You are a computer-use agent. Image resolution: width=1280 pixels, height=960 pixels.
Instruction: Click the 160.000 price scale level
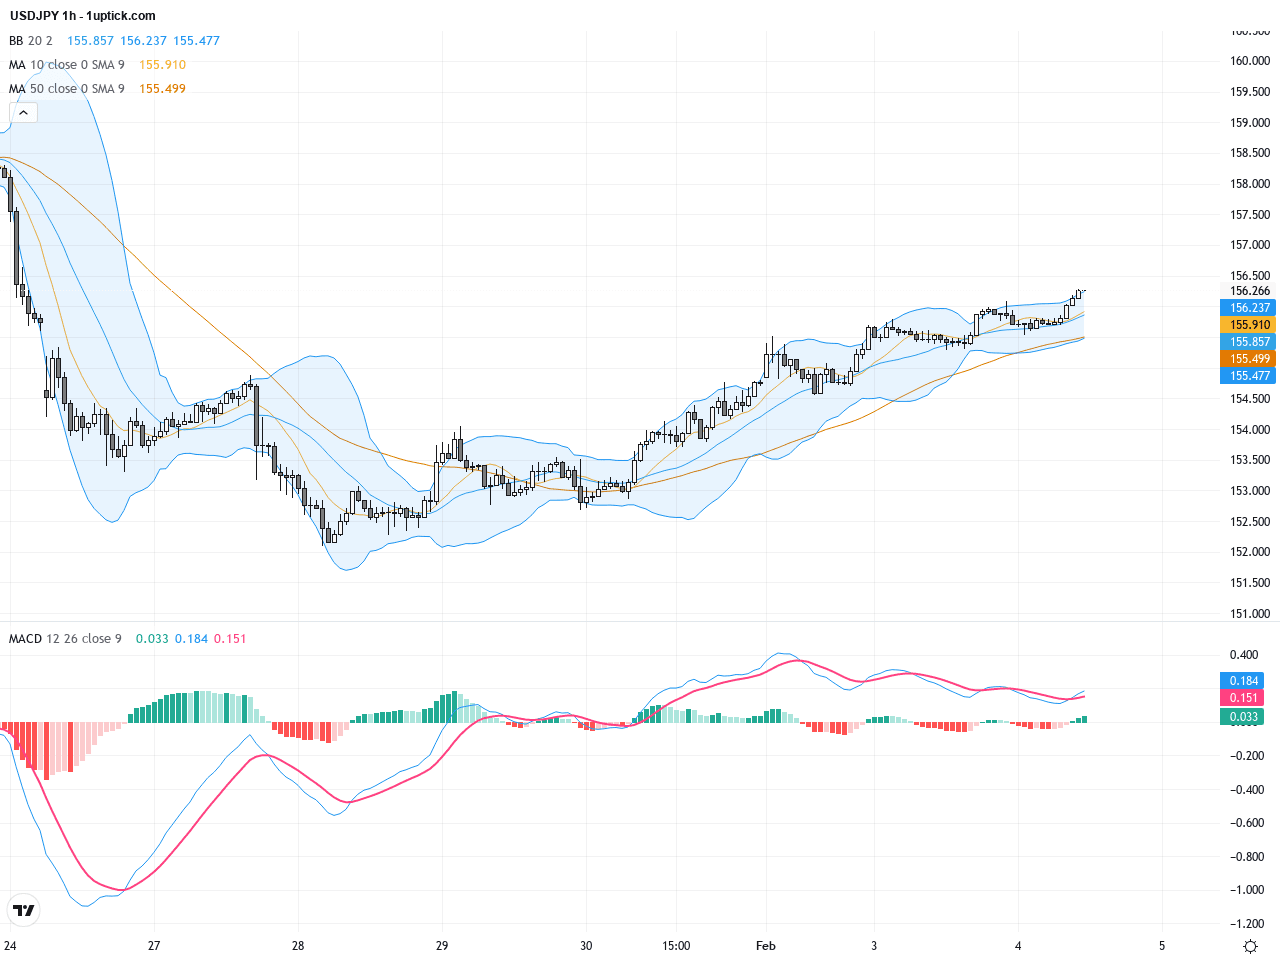pyautogui.click(x=1249, y=61)
